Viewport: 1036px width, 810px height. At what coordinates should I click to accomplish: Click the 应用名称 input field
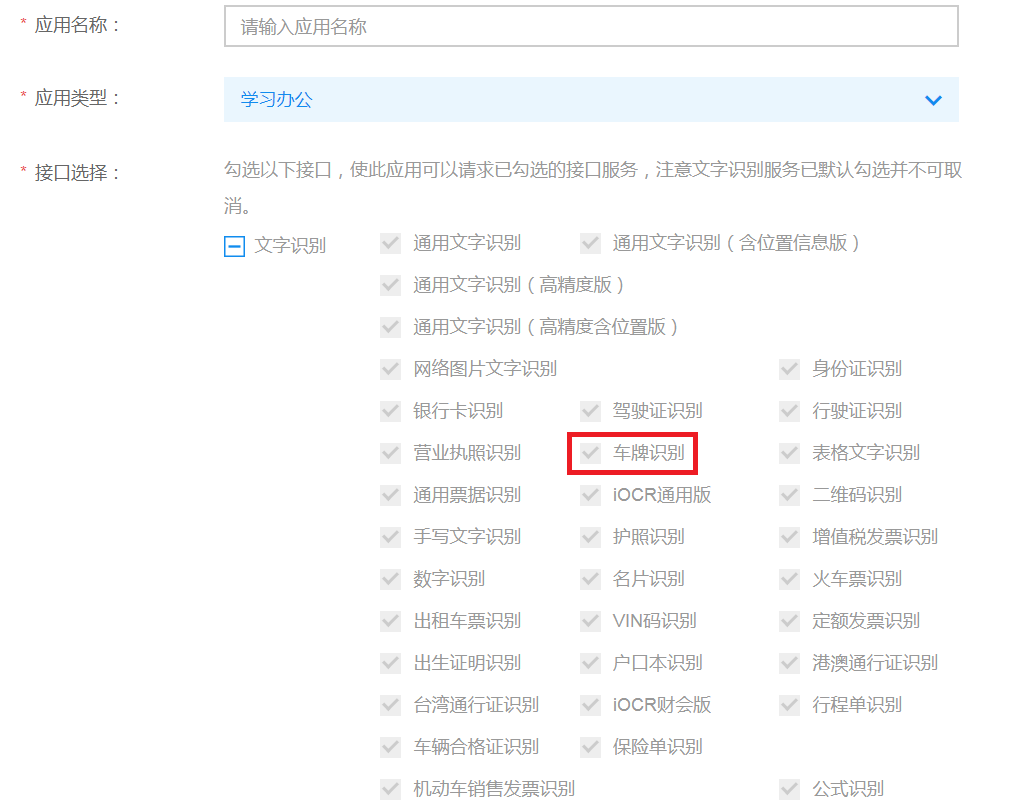(591, 26)
